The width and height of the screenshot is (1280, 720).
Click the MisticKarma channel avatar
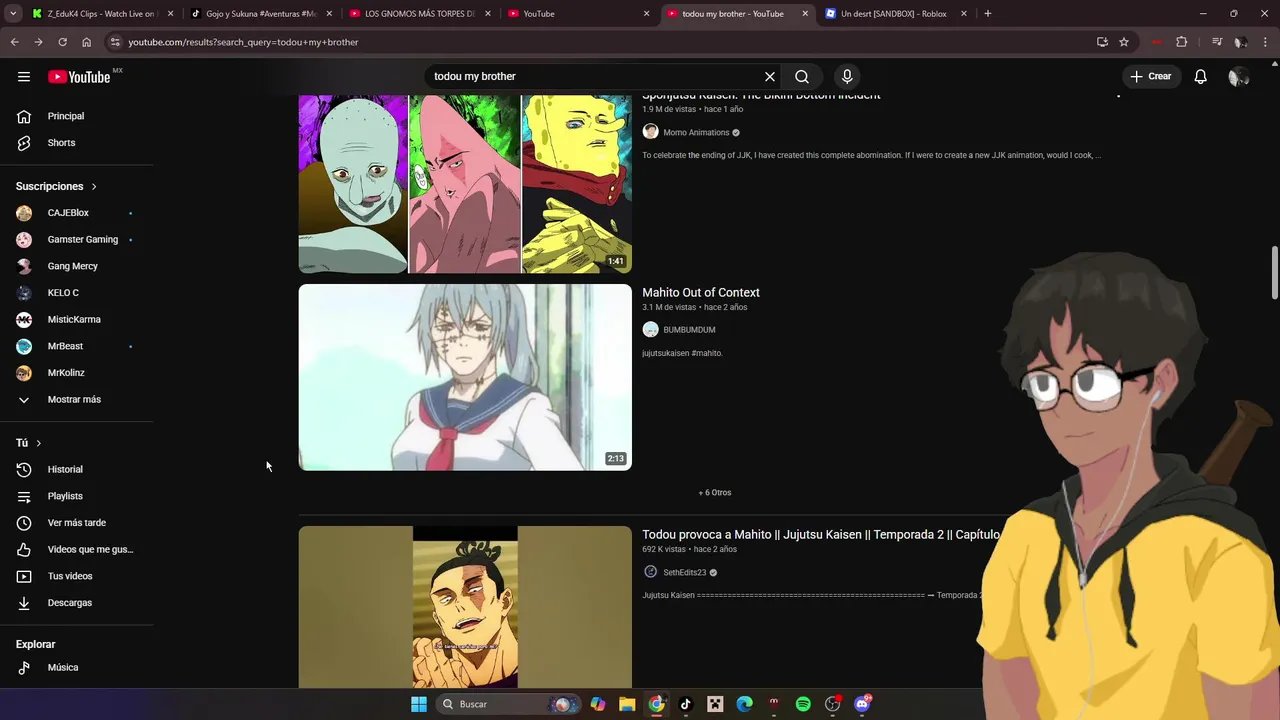pyautogui.click(x=24, y=320)
